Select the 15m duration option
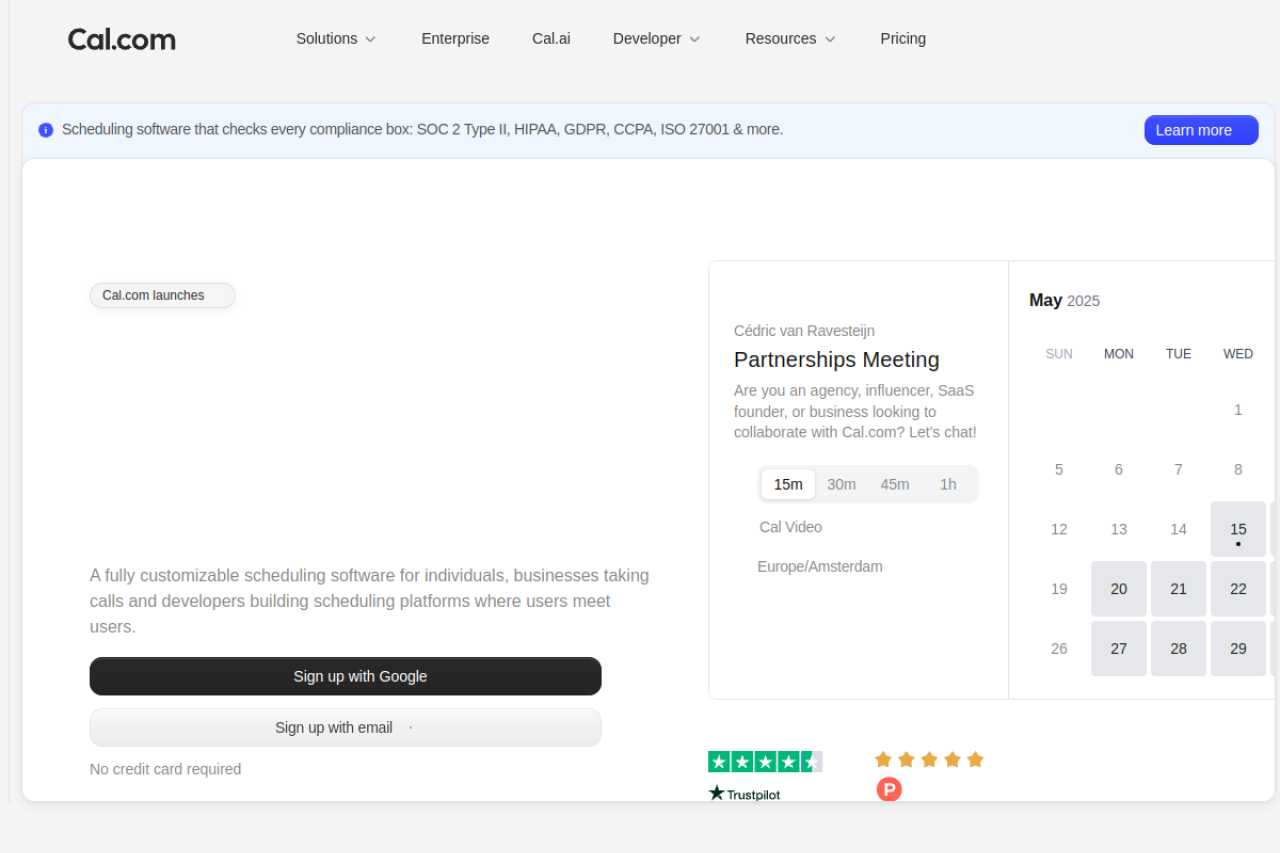This screenshot has height=853, width=1280. tap(788, 484)
